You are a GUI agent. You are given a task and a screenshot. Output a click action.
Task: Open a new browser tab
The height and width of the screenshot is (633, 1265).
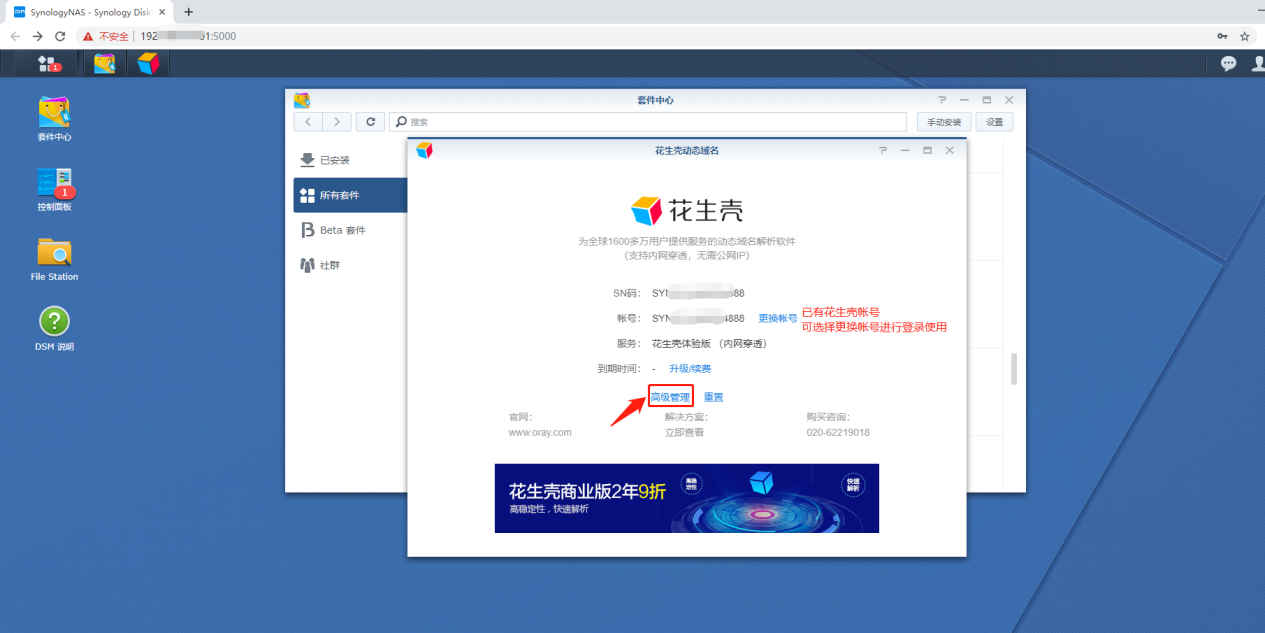click(188, 11)
